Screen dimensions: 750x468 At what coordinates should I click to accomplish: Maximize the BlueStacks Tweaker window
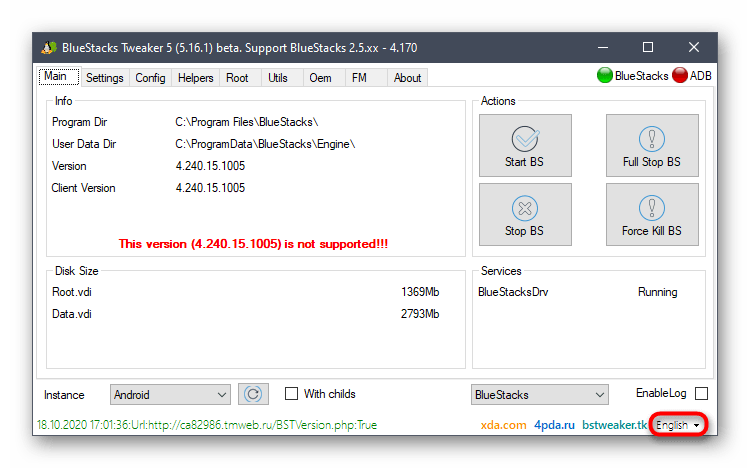click(x=648, y=47)
